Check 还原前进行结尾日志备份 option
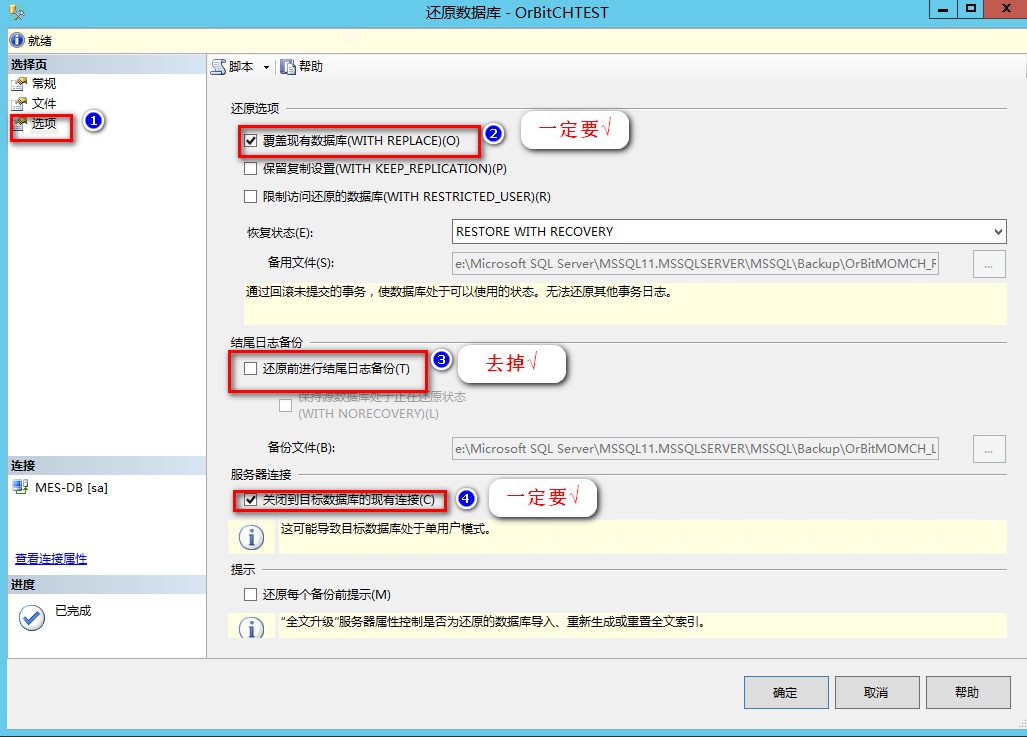 click(248, 369)
